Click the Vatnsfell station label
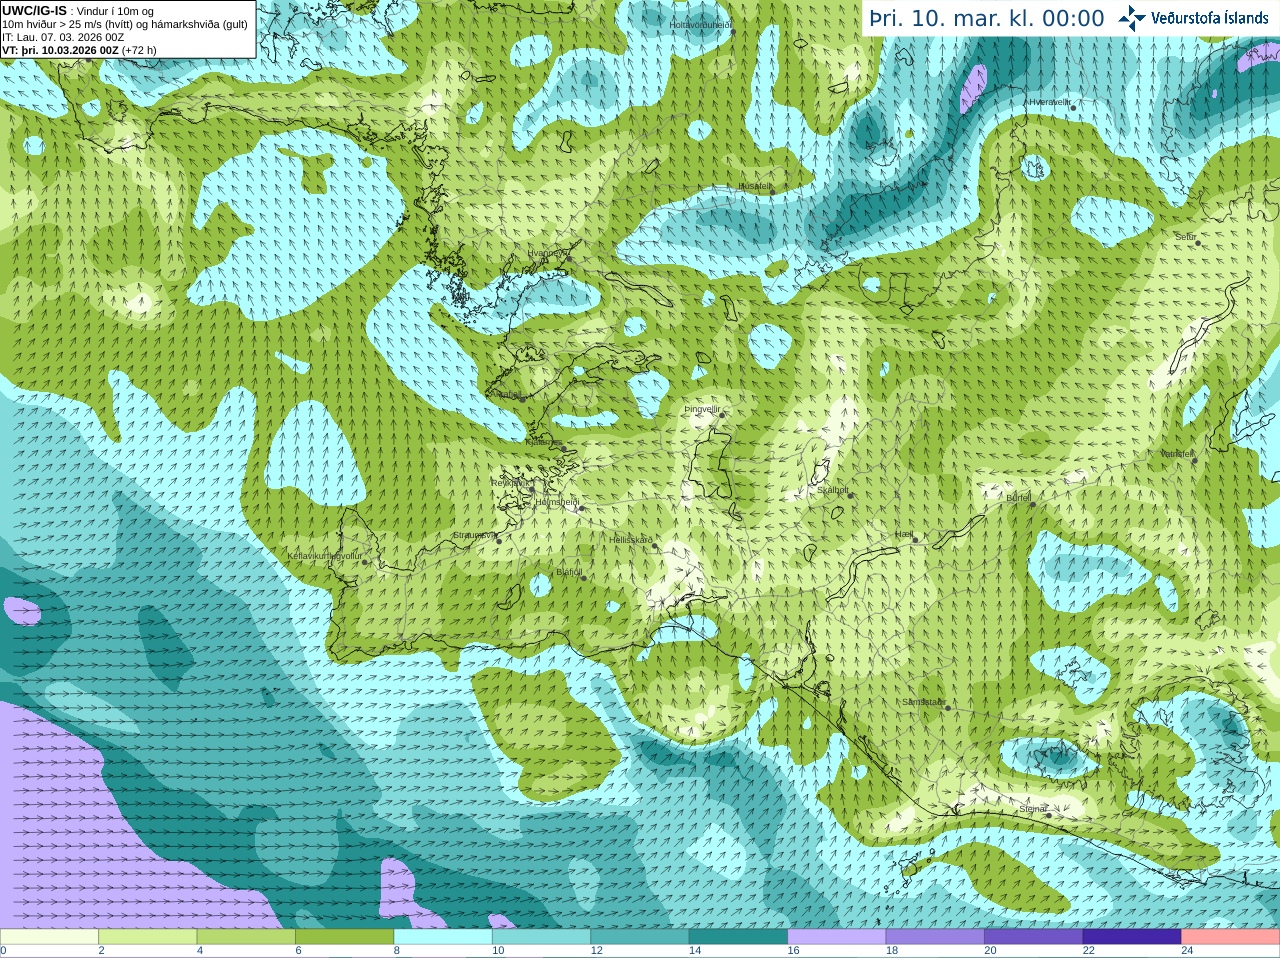Screen dimensions: 1280x958 tap(1177, 454)
